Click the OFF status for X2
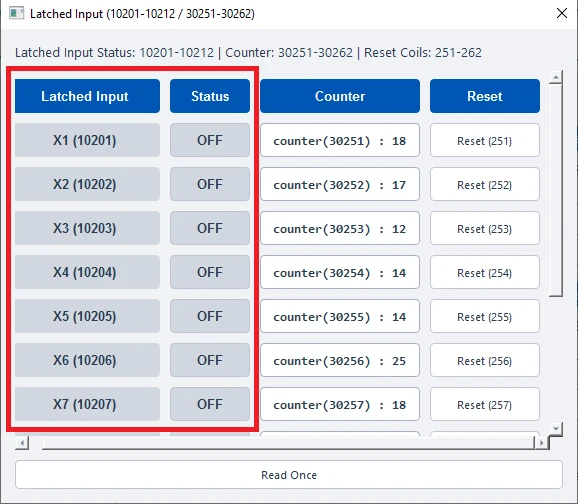The image size is (579, 504). (210, 184)
